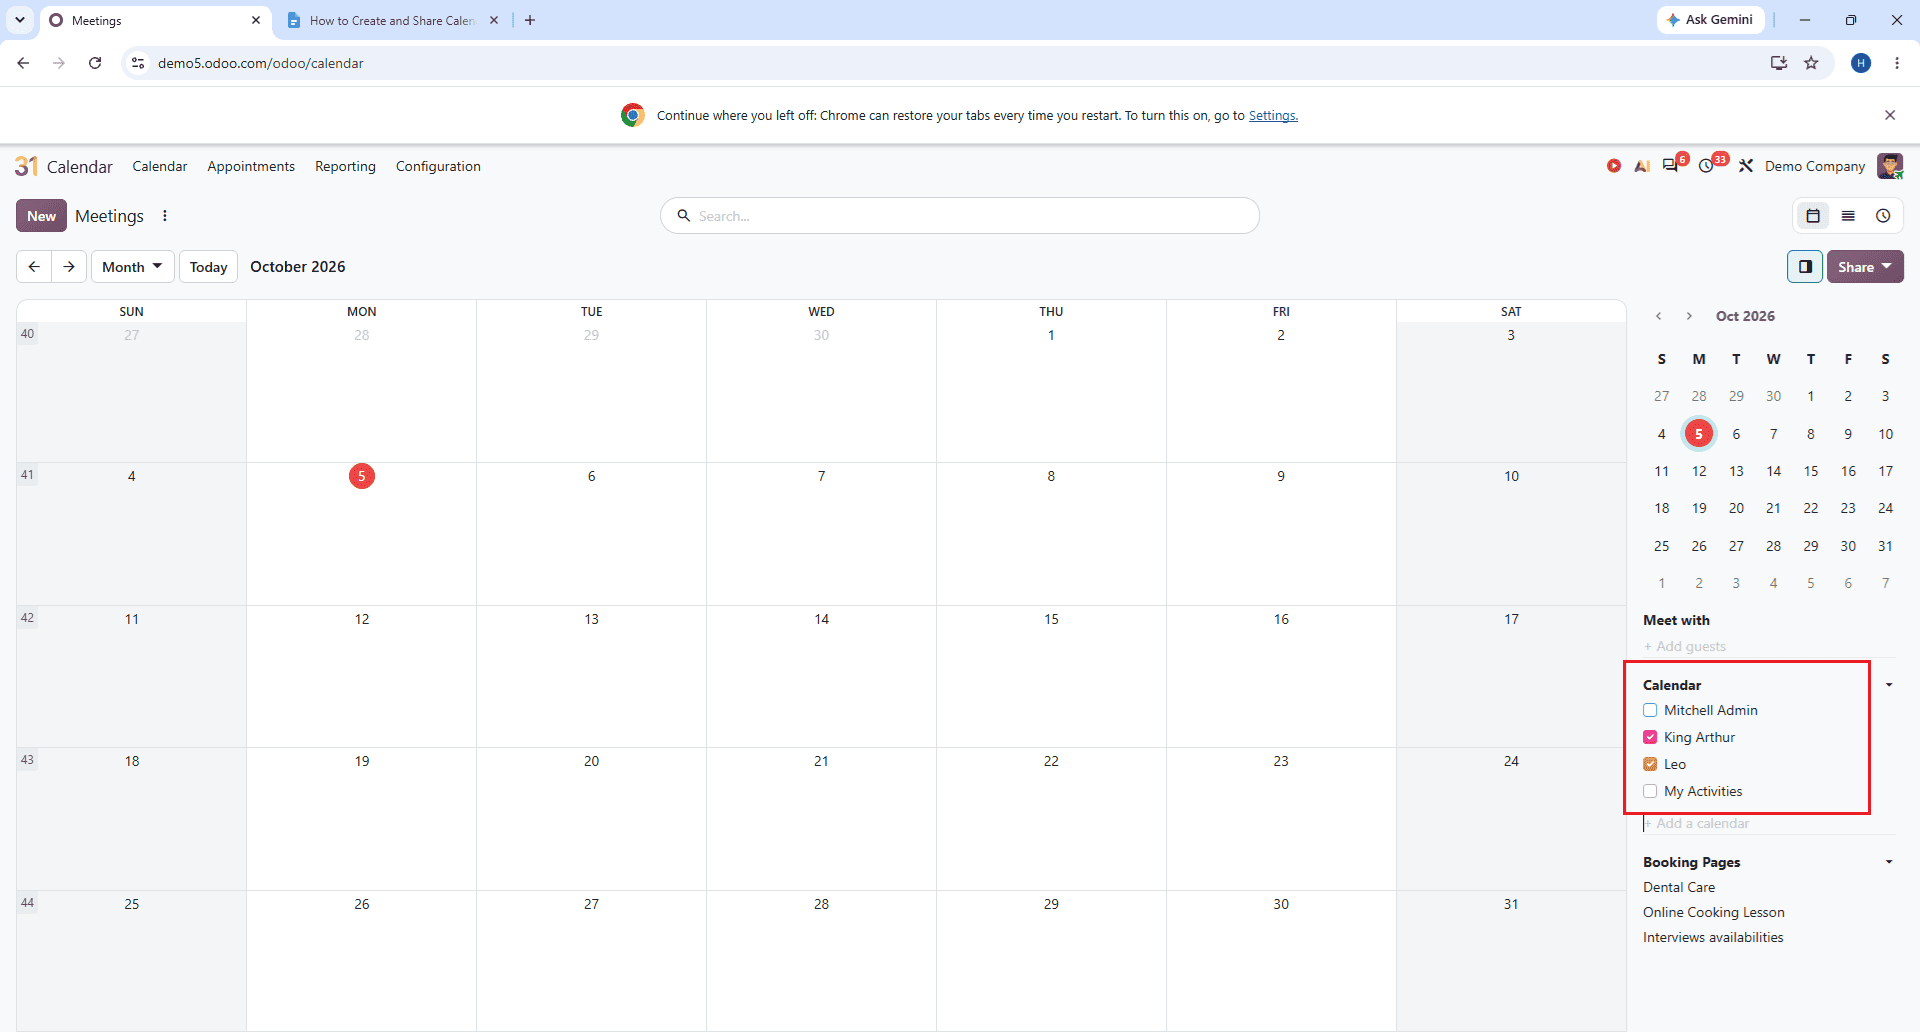Click the Today button
Viewport: 1920px width, 1032px height.
click(208, 267)
